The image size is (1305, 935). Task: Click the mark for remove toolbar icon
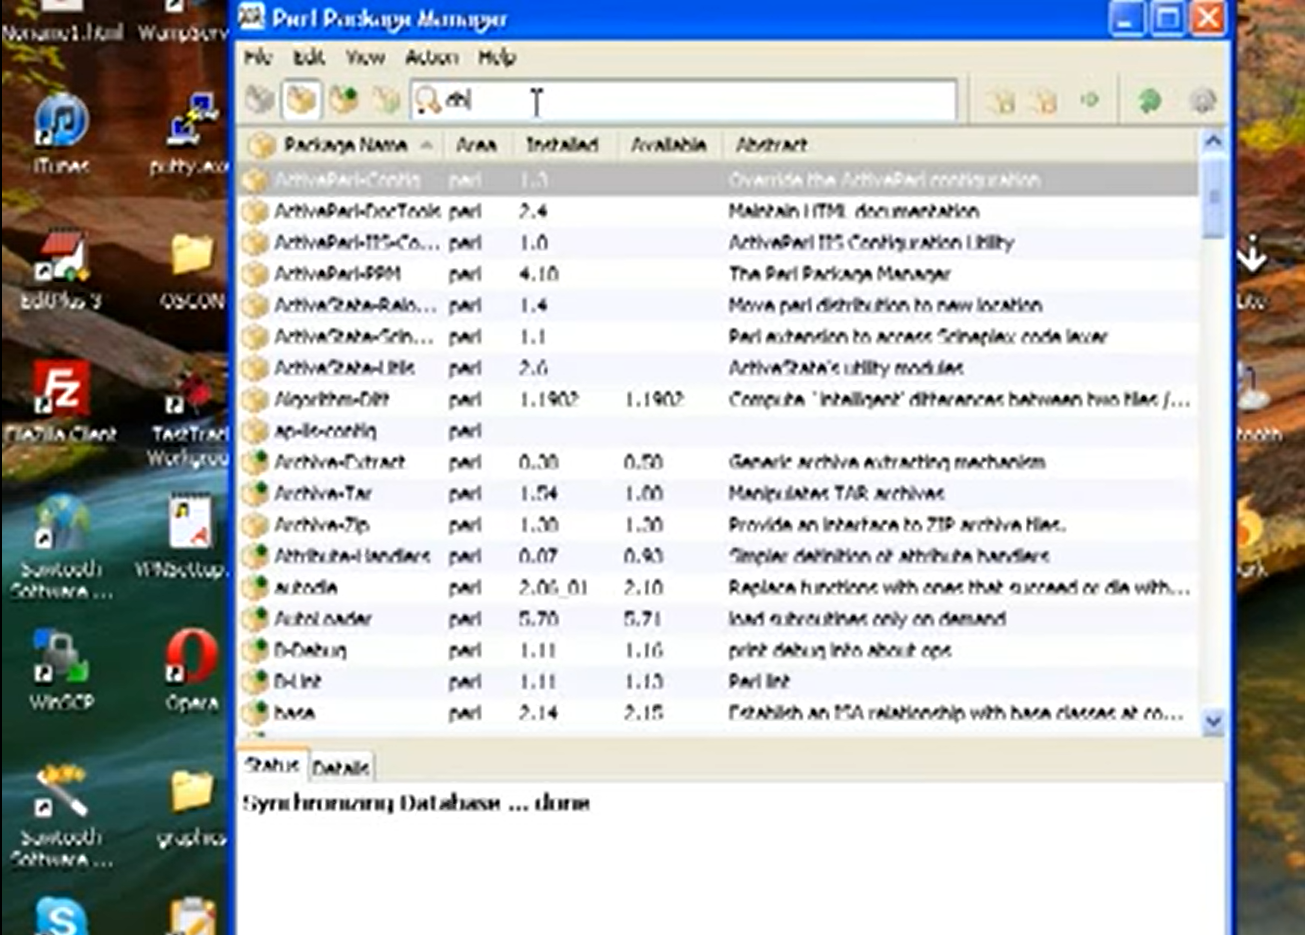1043,101
